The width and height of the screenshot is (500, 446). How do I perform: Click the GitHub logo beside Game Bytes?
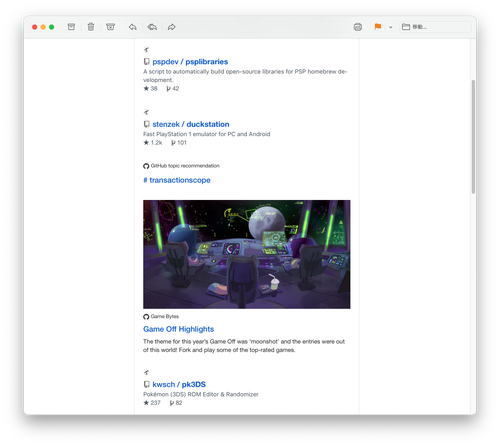[x=146, y=317]
